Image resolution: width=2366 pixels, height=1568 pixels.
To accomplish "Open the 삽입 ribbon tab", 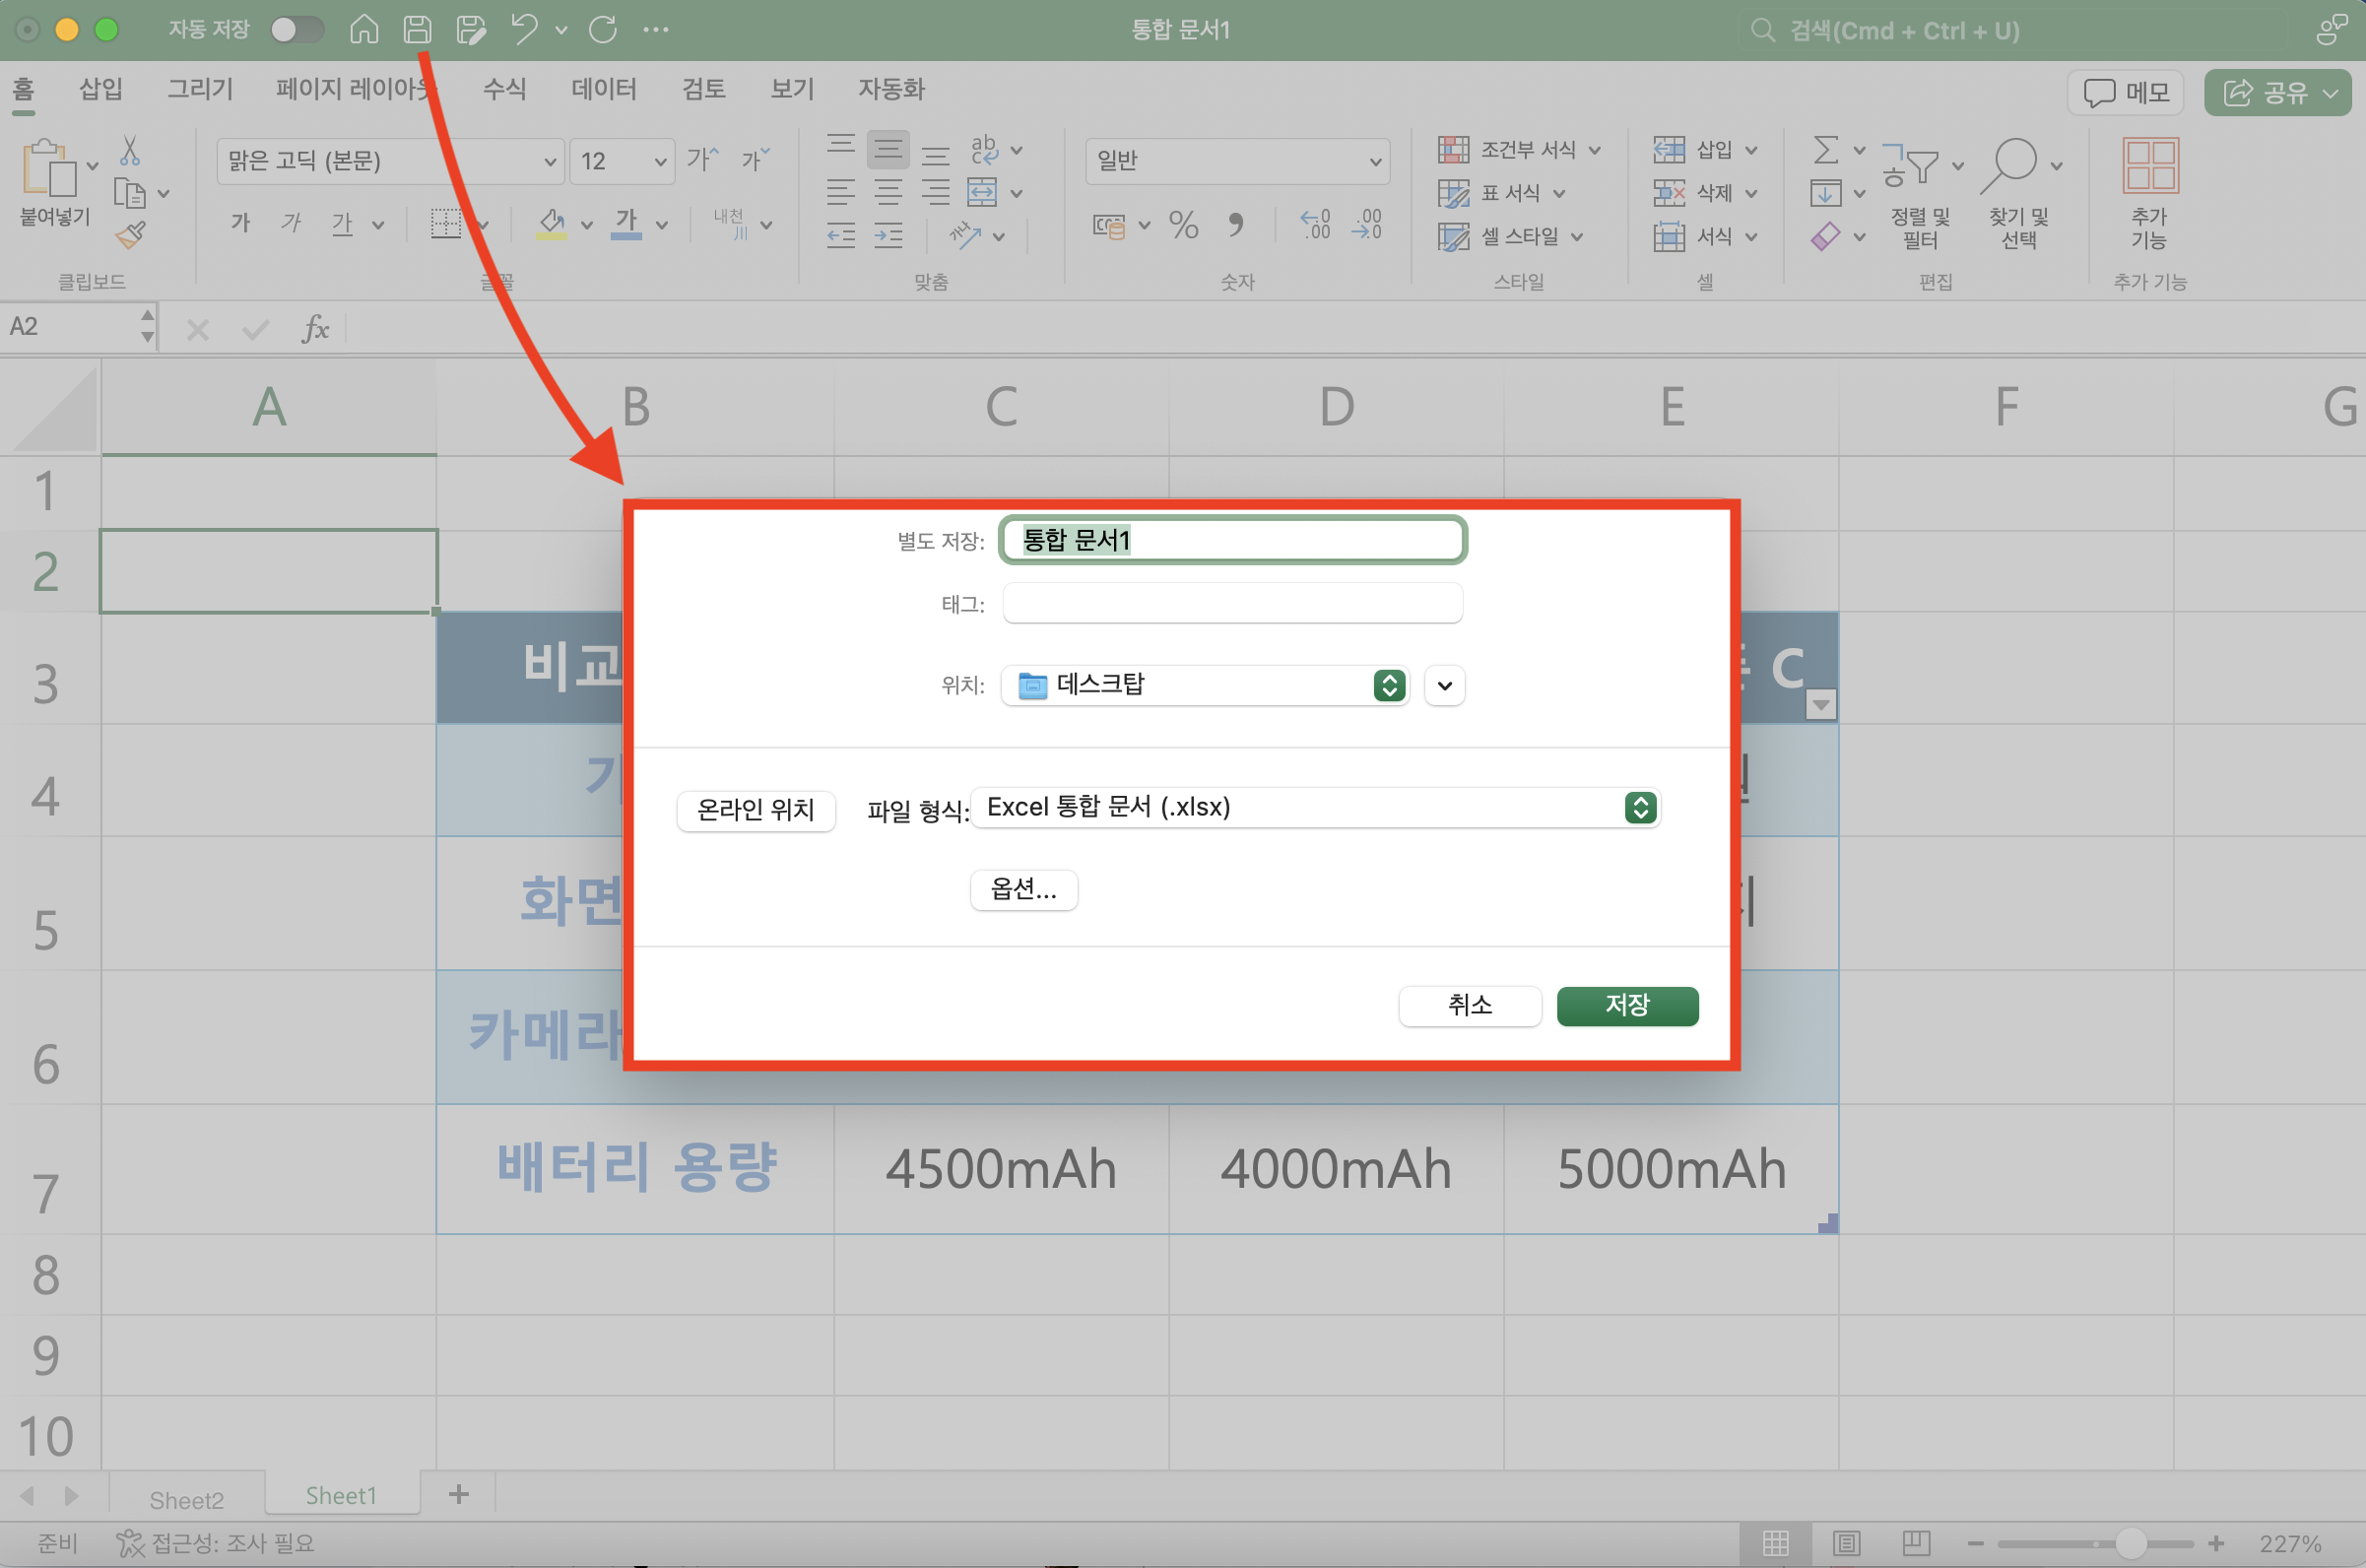I will (100, 89).
